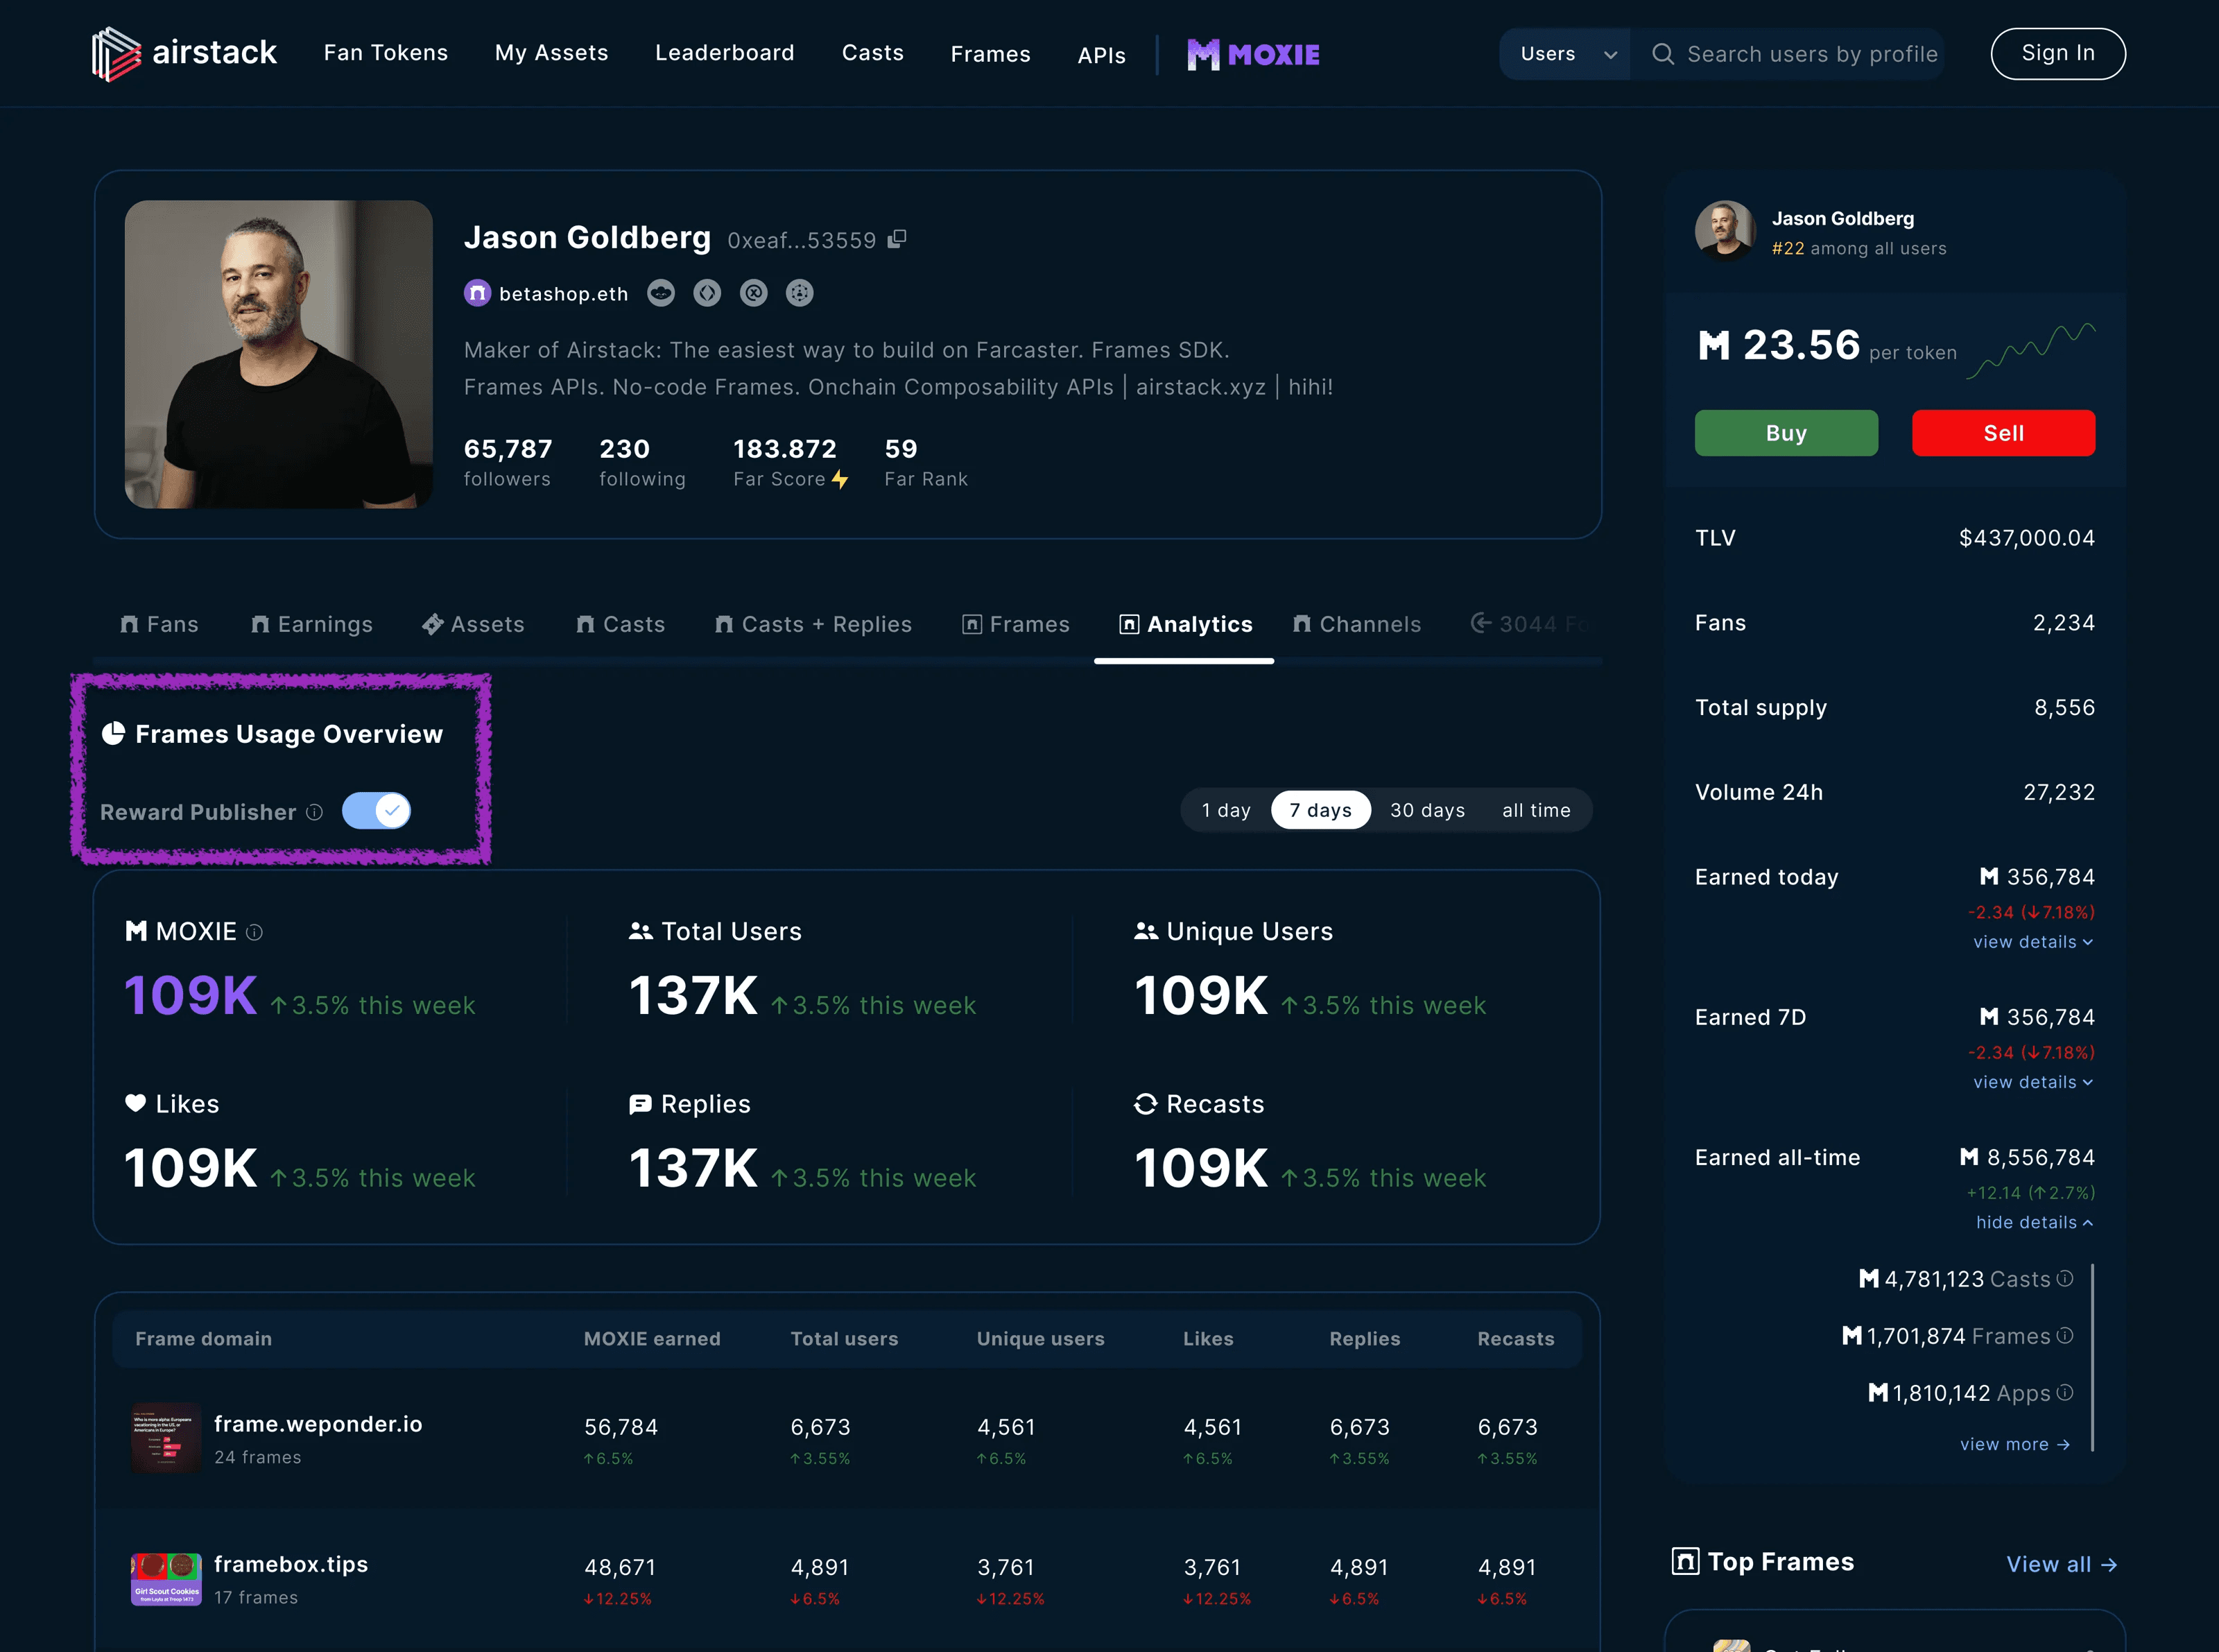Collapse hide details under Earned all-time

(2033, 1222)
